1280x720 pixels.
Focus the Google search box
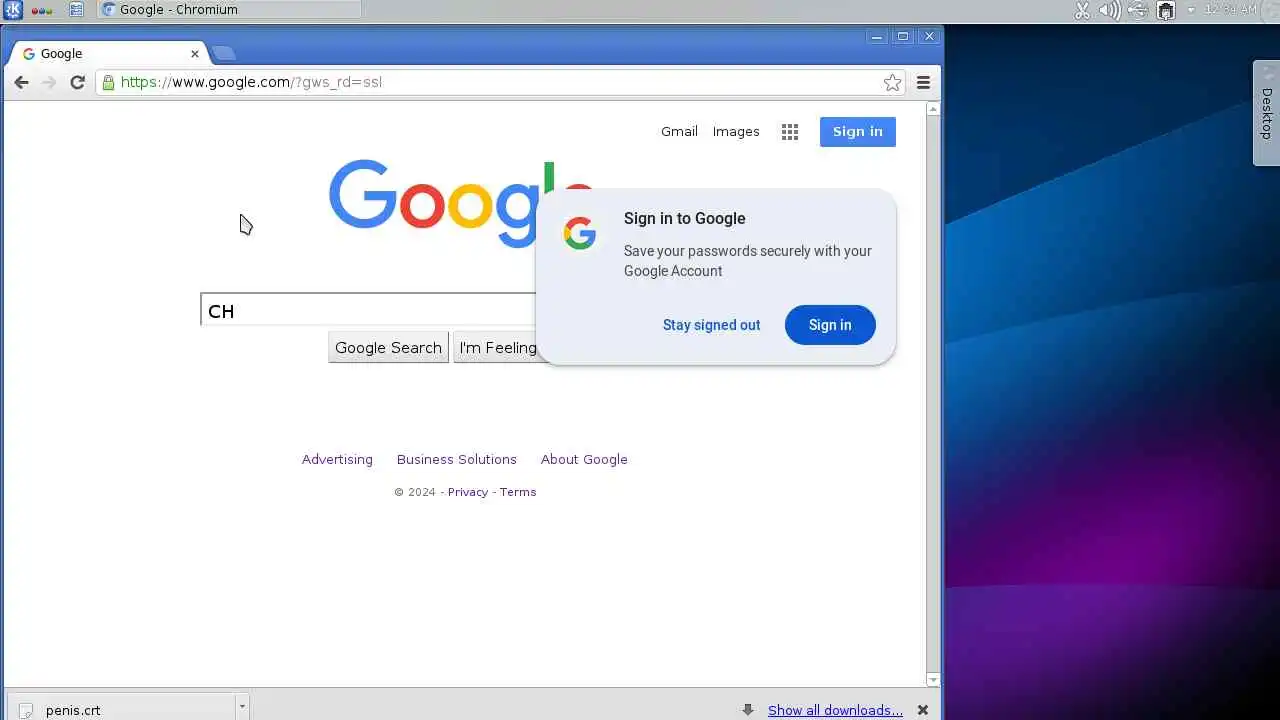click(368, 311)
